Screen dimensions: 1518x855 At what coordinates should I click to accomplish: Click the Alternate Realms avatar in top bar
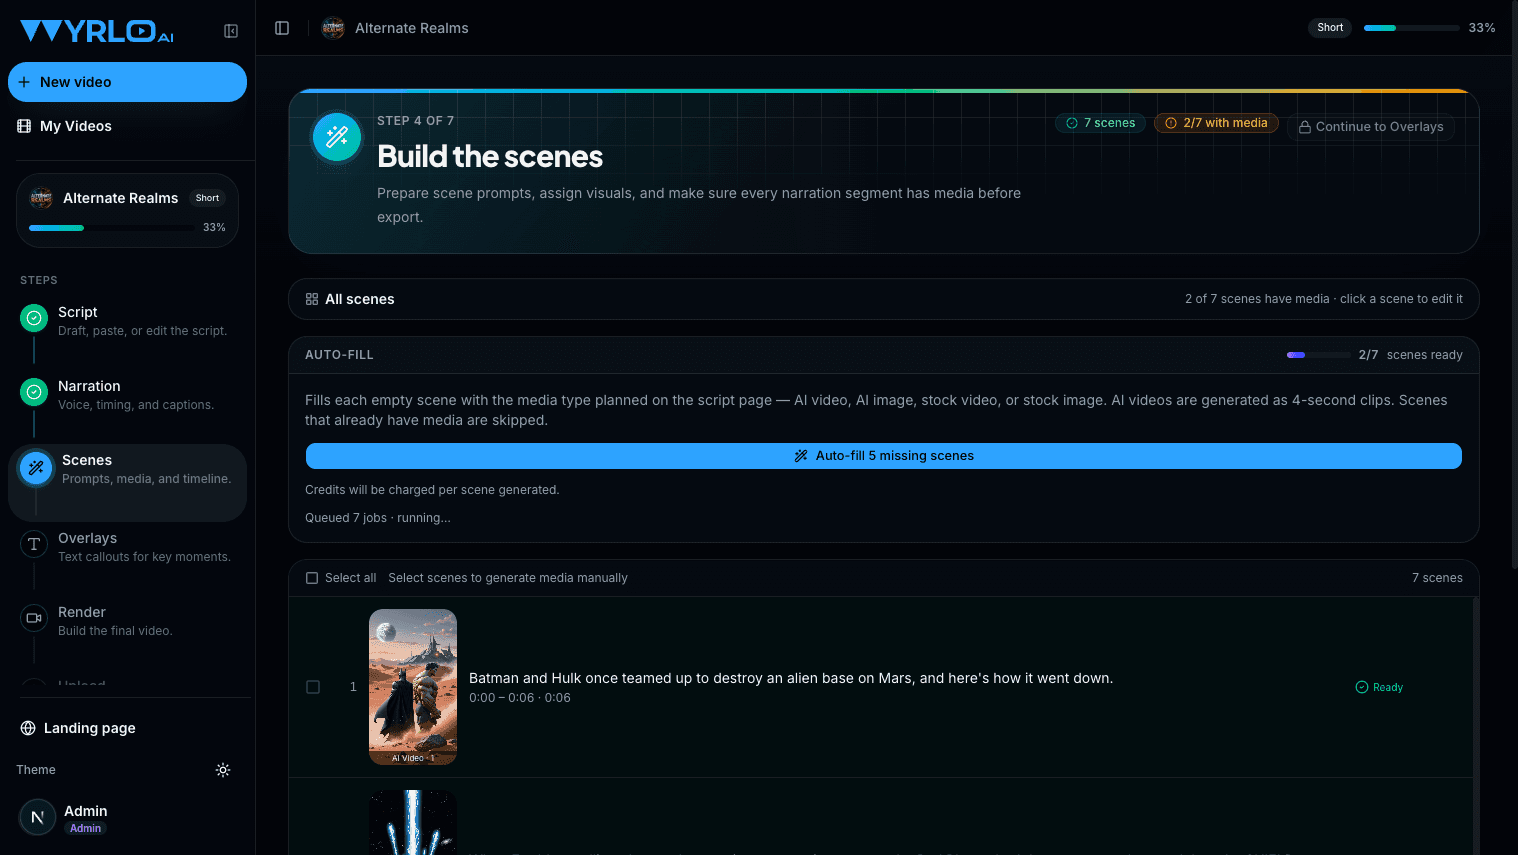click(x=333, y=28)
